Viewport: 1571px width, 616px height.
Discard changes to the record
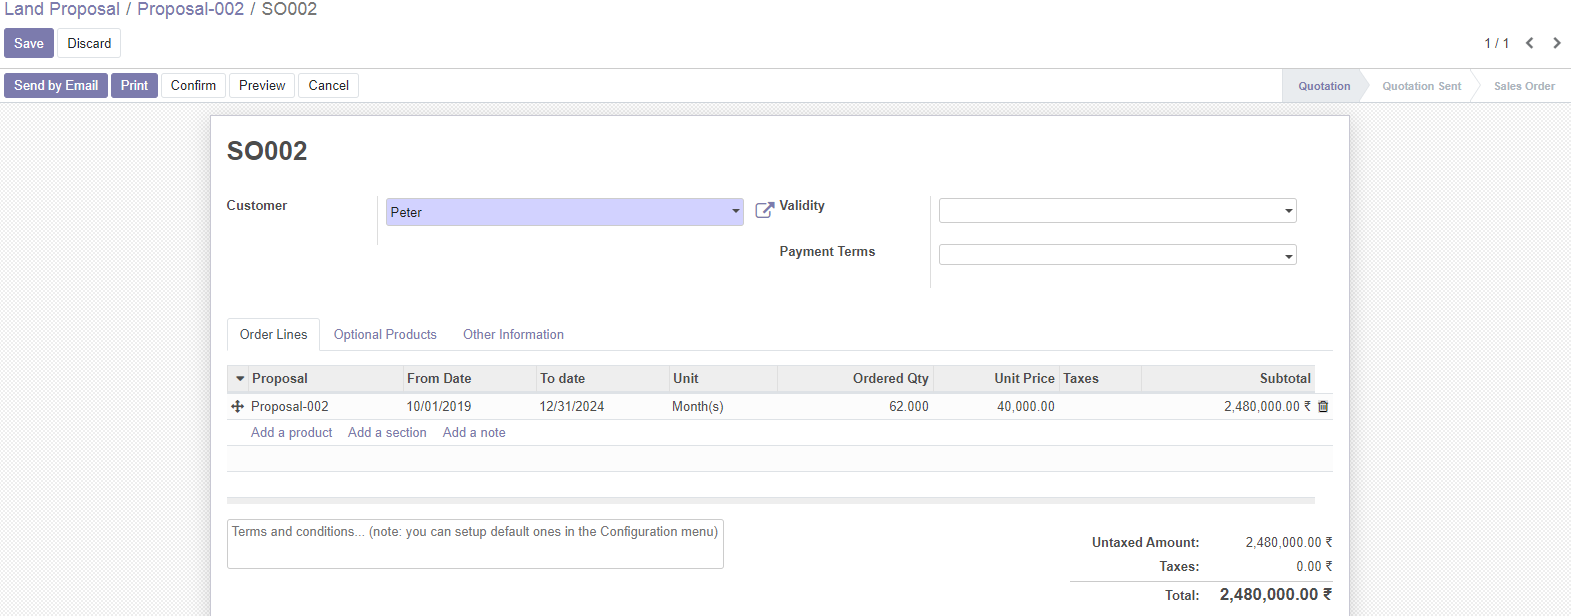(89, 43)
